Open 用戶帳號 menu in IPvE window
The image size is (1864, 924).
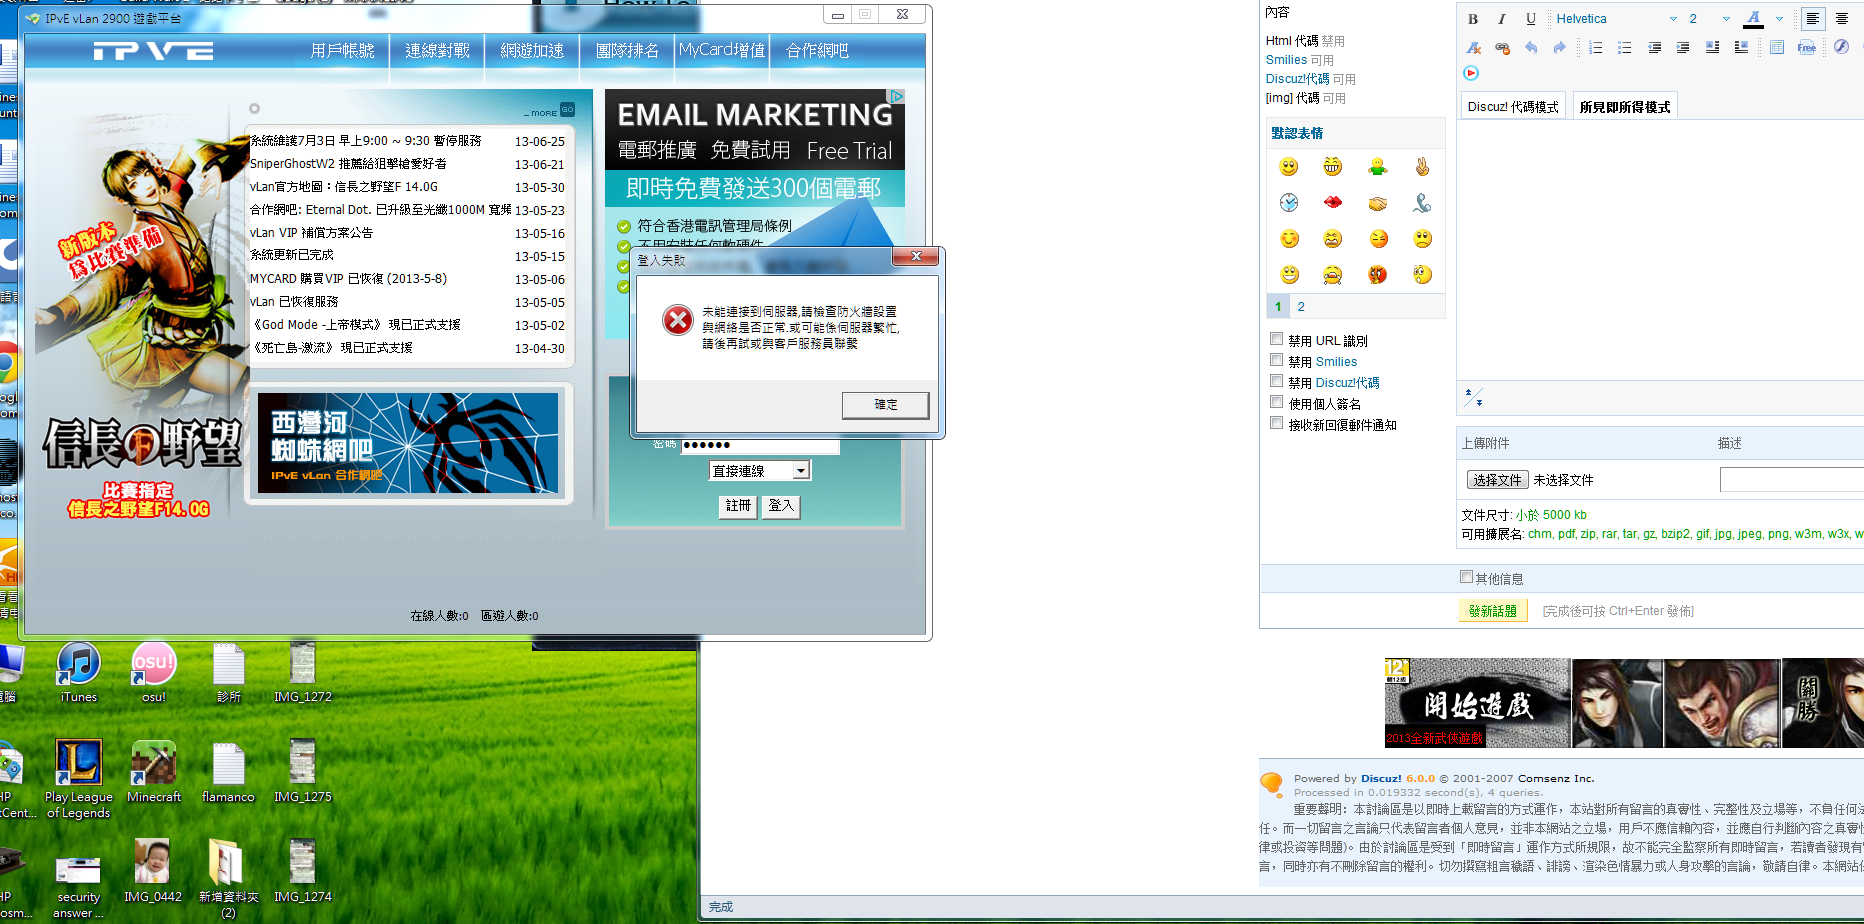pos(343,51)
